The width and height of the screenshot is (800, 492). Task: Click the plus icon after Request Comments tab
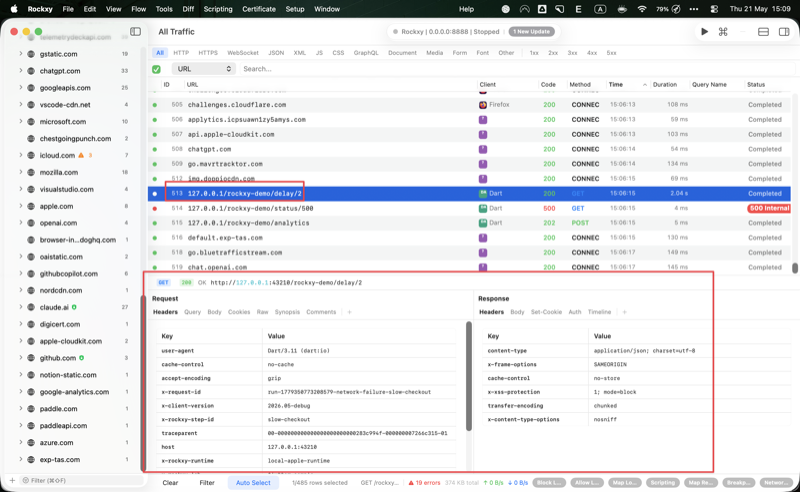[x=349, y=312]
